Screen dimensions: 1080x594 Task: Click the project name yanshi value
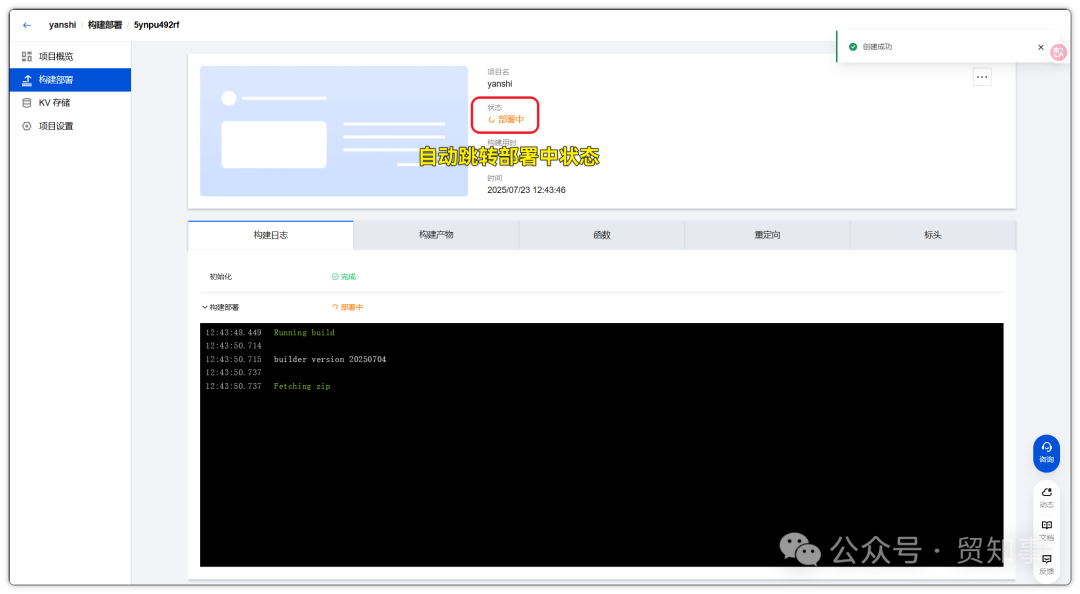(x=500, y=84)
